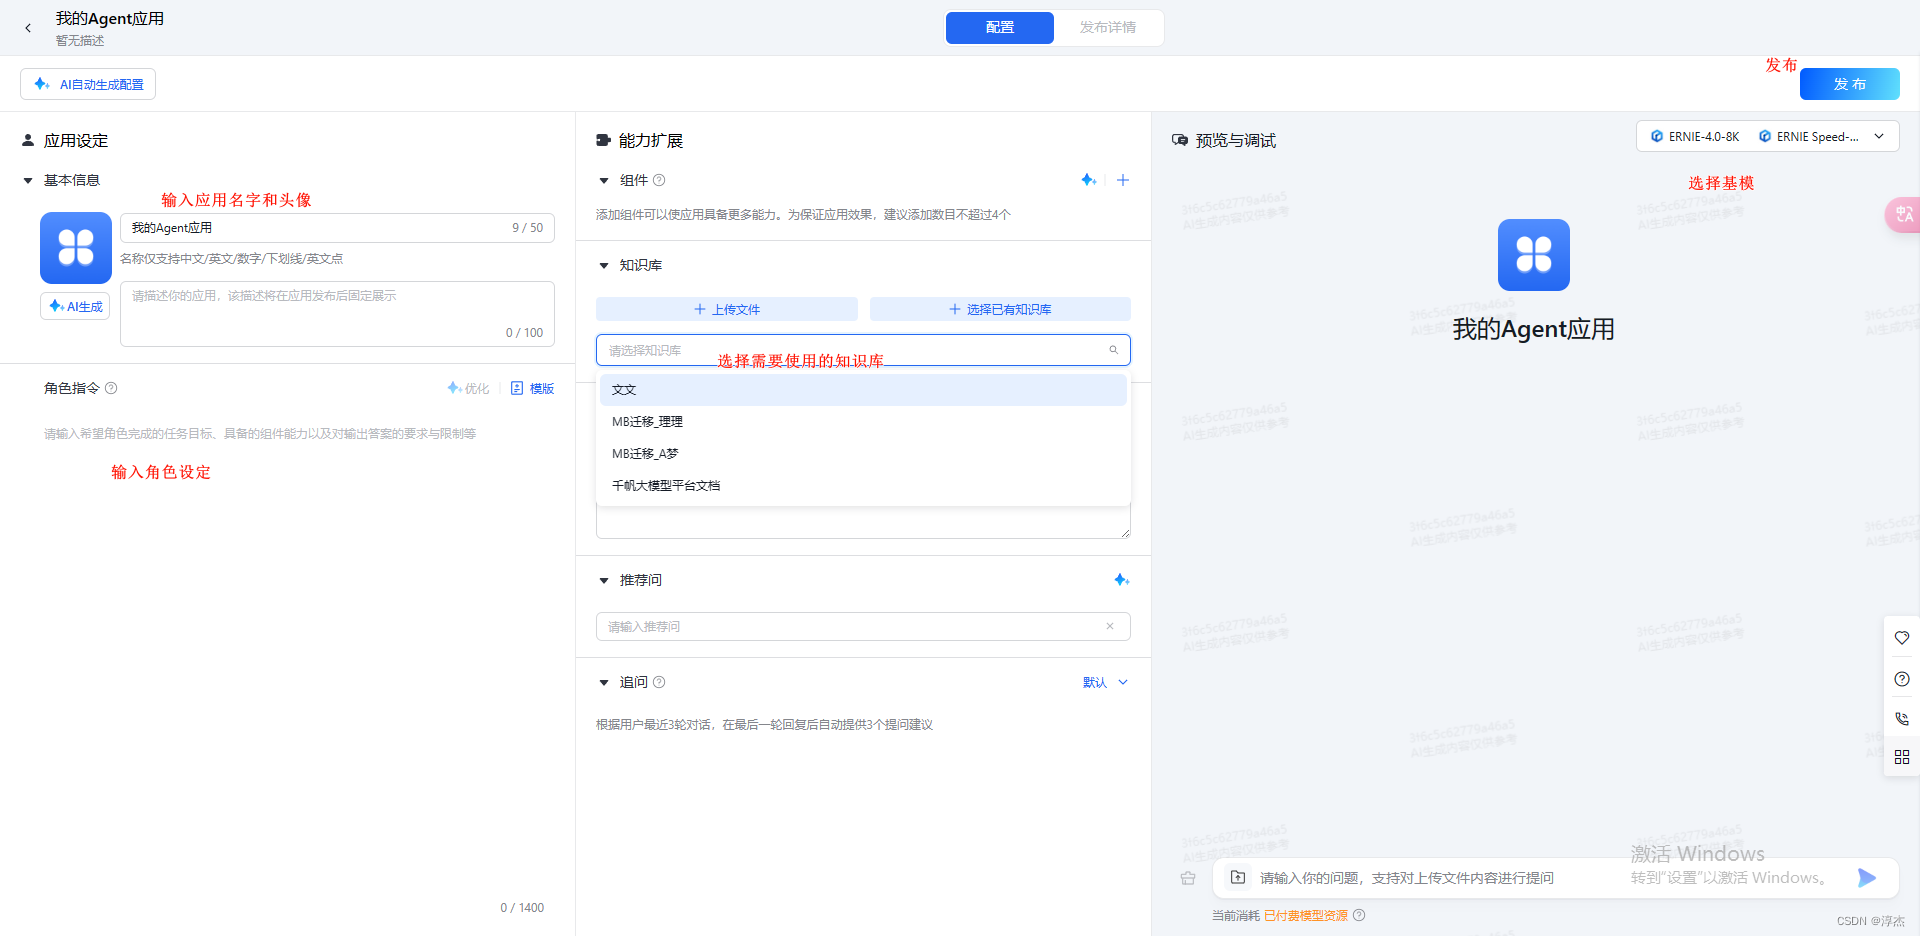Click the 优化 optimize link
This screenshot has height=936, width=1920.
(x=468, y=388)
